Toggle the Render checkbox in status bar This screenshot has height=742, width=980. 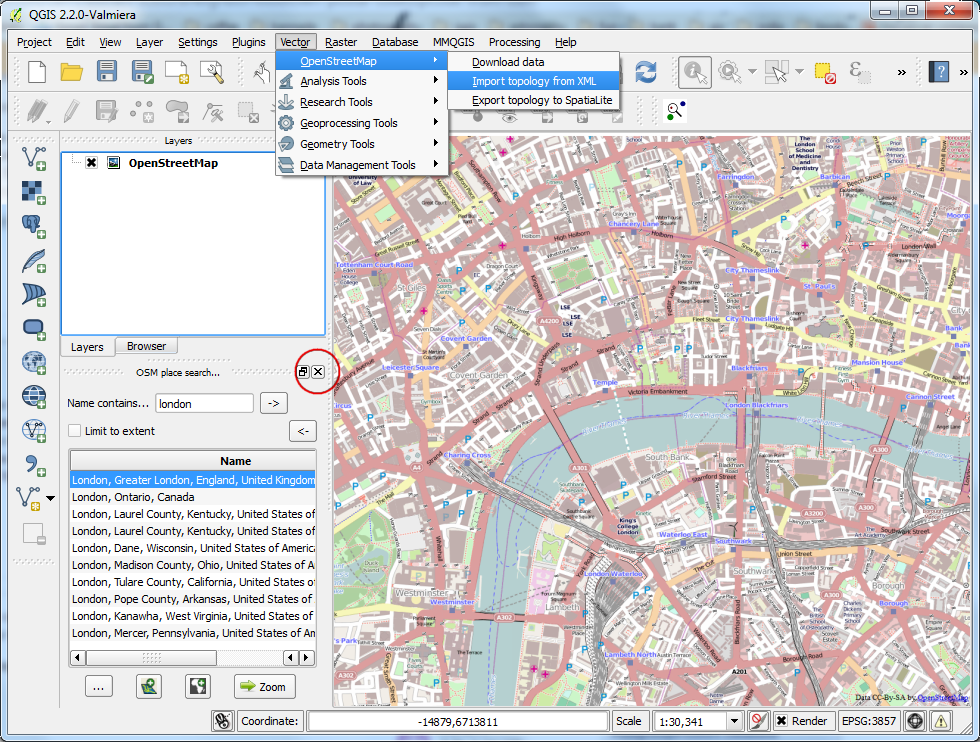[782, 721]
